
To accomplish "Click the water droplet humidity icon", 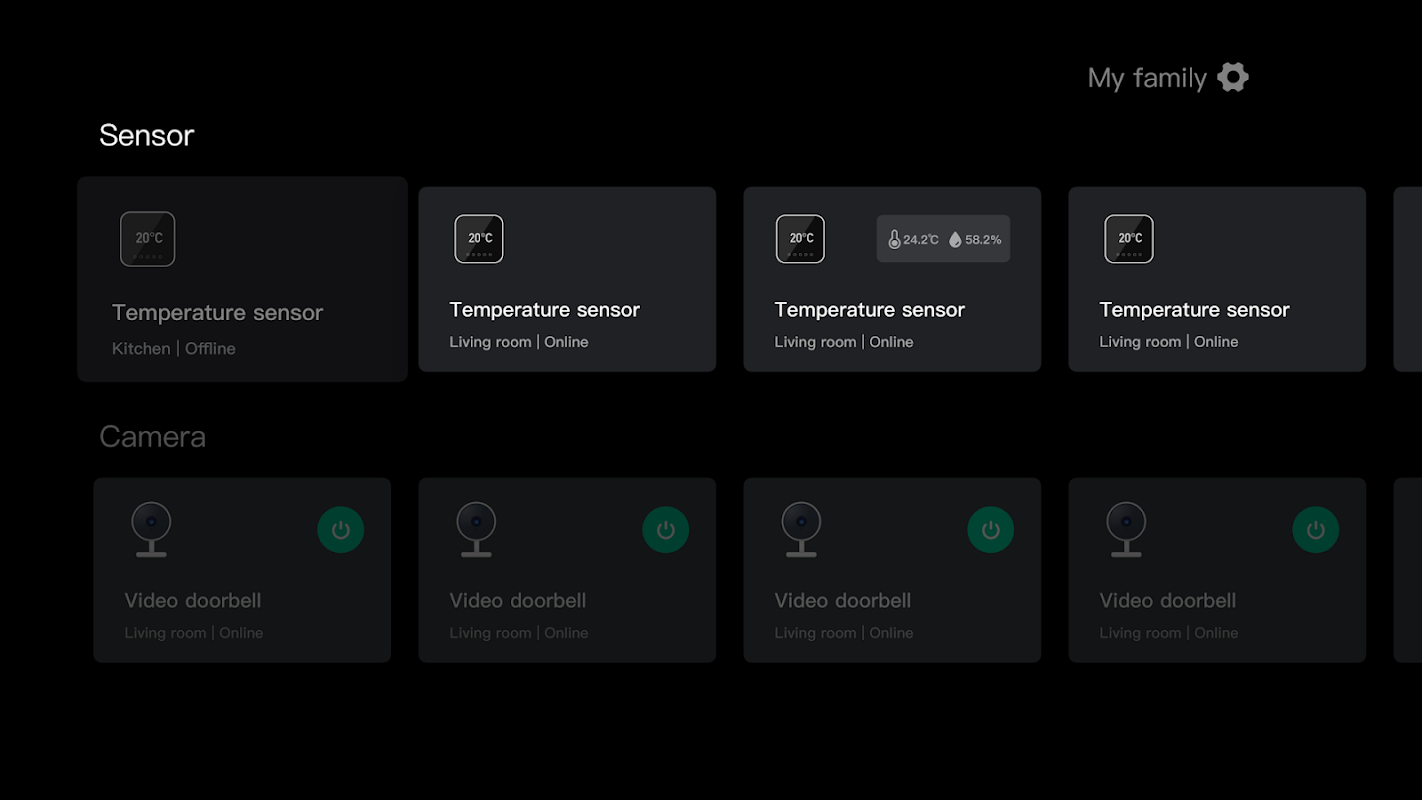I will click(955, 240).
